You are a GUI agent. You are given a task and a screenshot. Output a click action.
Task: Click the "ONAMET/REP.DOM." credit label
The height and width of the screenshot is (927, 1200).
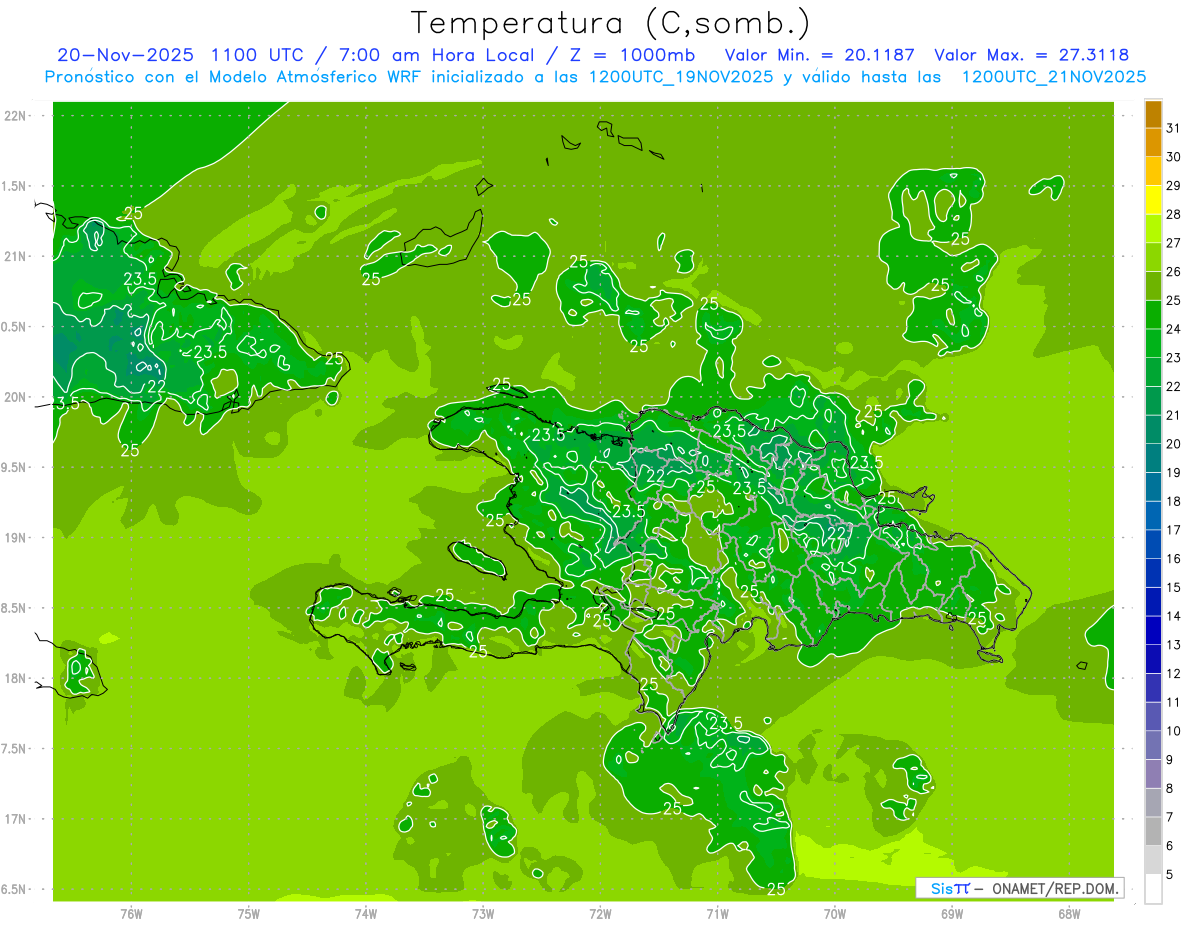1055,888
